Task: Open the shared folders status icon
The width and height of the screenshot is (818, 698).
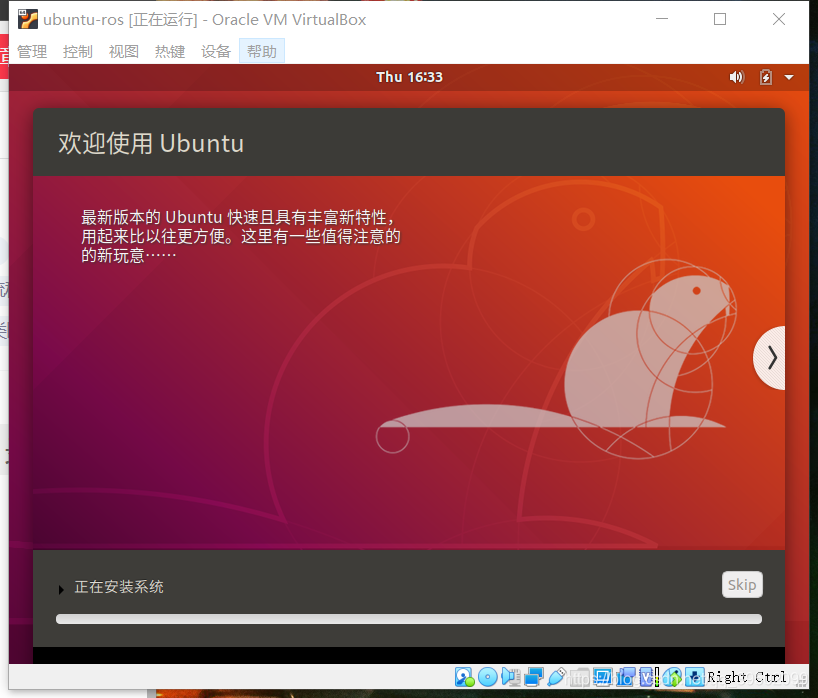Action: click(580, 677)
